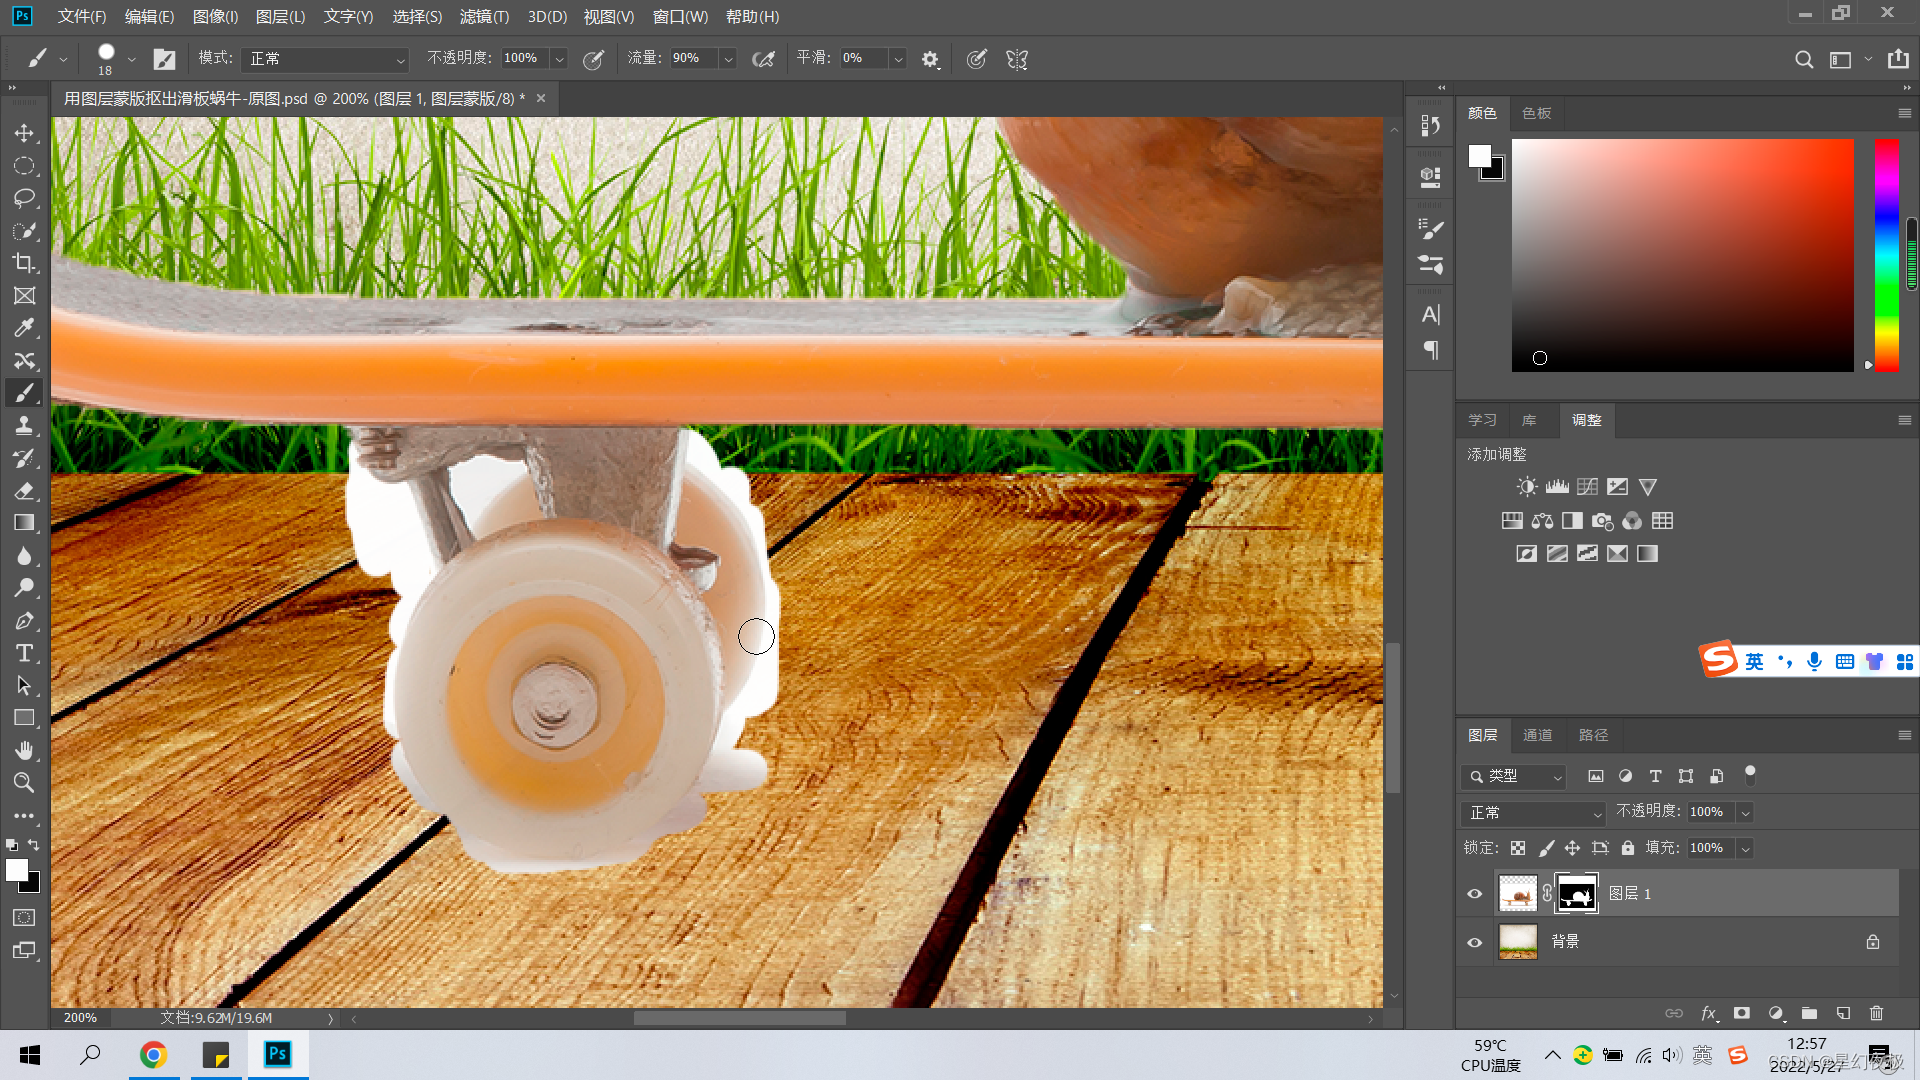1920x1080 pixels.
Task: Click the delete layer trash icon
Action: coord(1876,1013)
